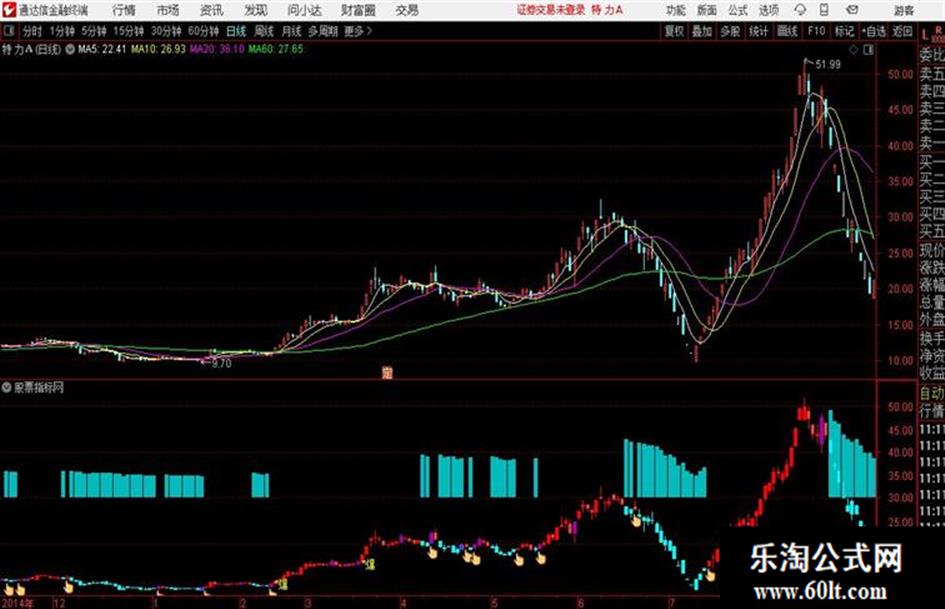Select the 周线 weekly period tab
The height and width of the screenshot is (609, 945).
coord(264,31)
